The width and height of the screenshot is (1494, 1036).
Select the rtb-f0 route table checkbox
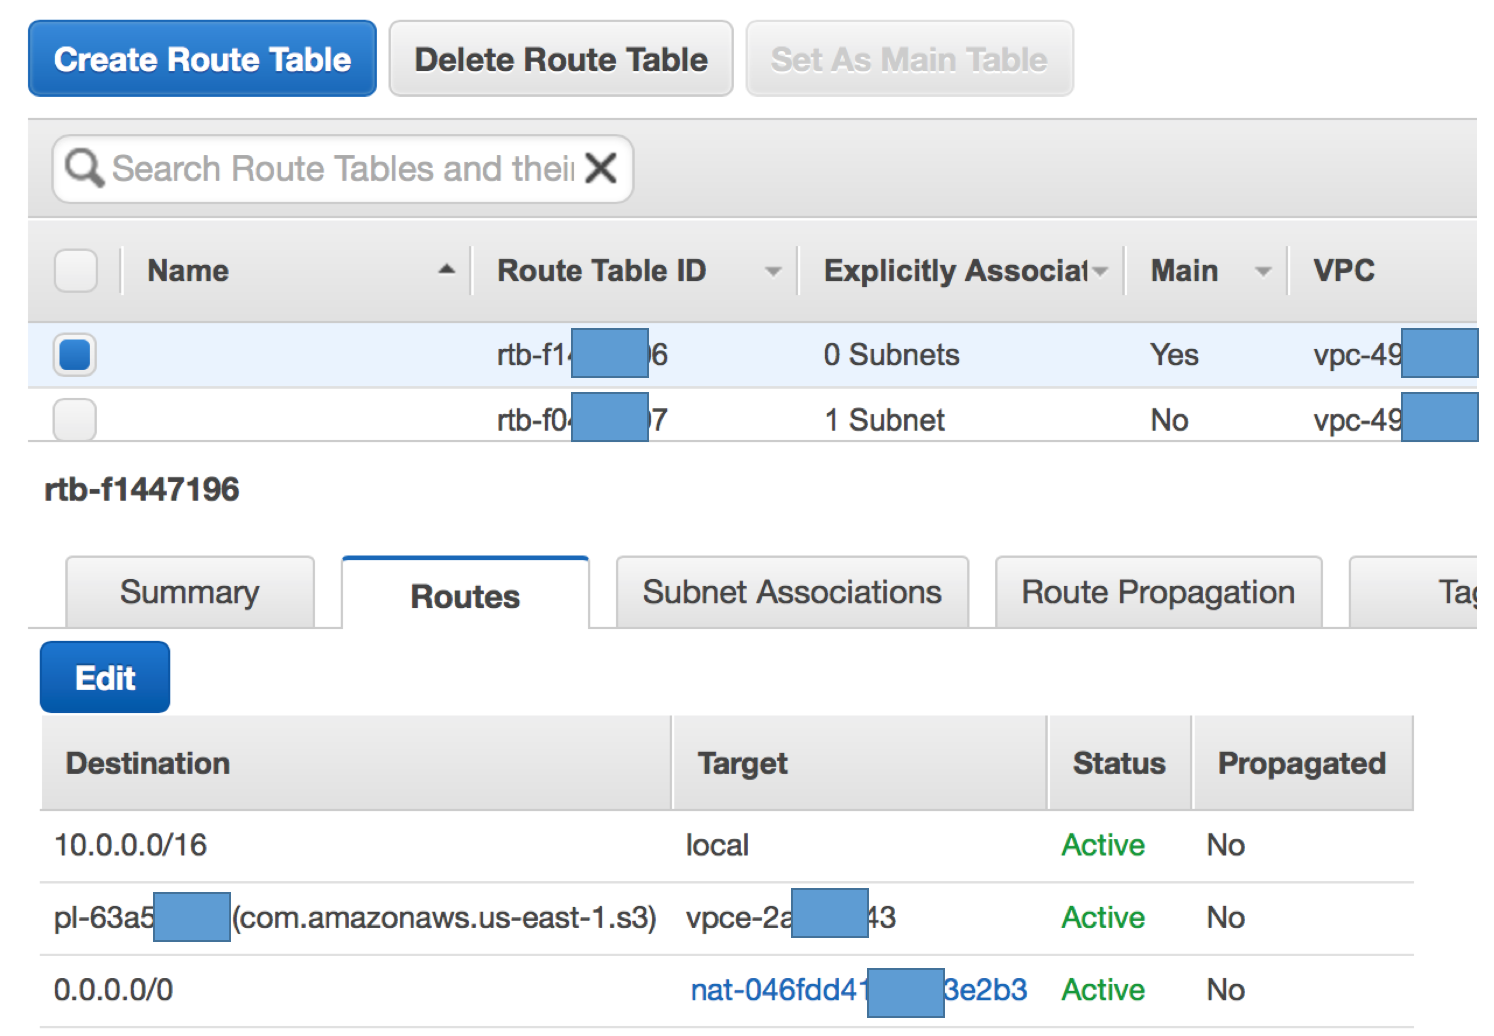pos(75,420)
